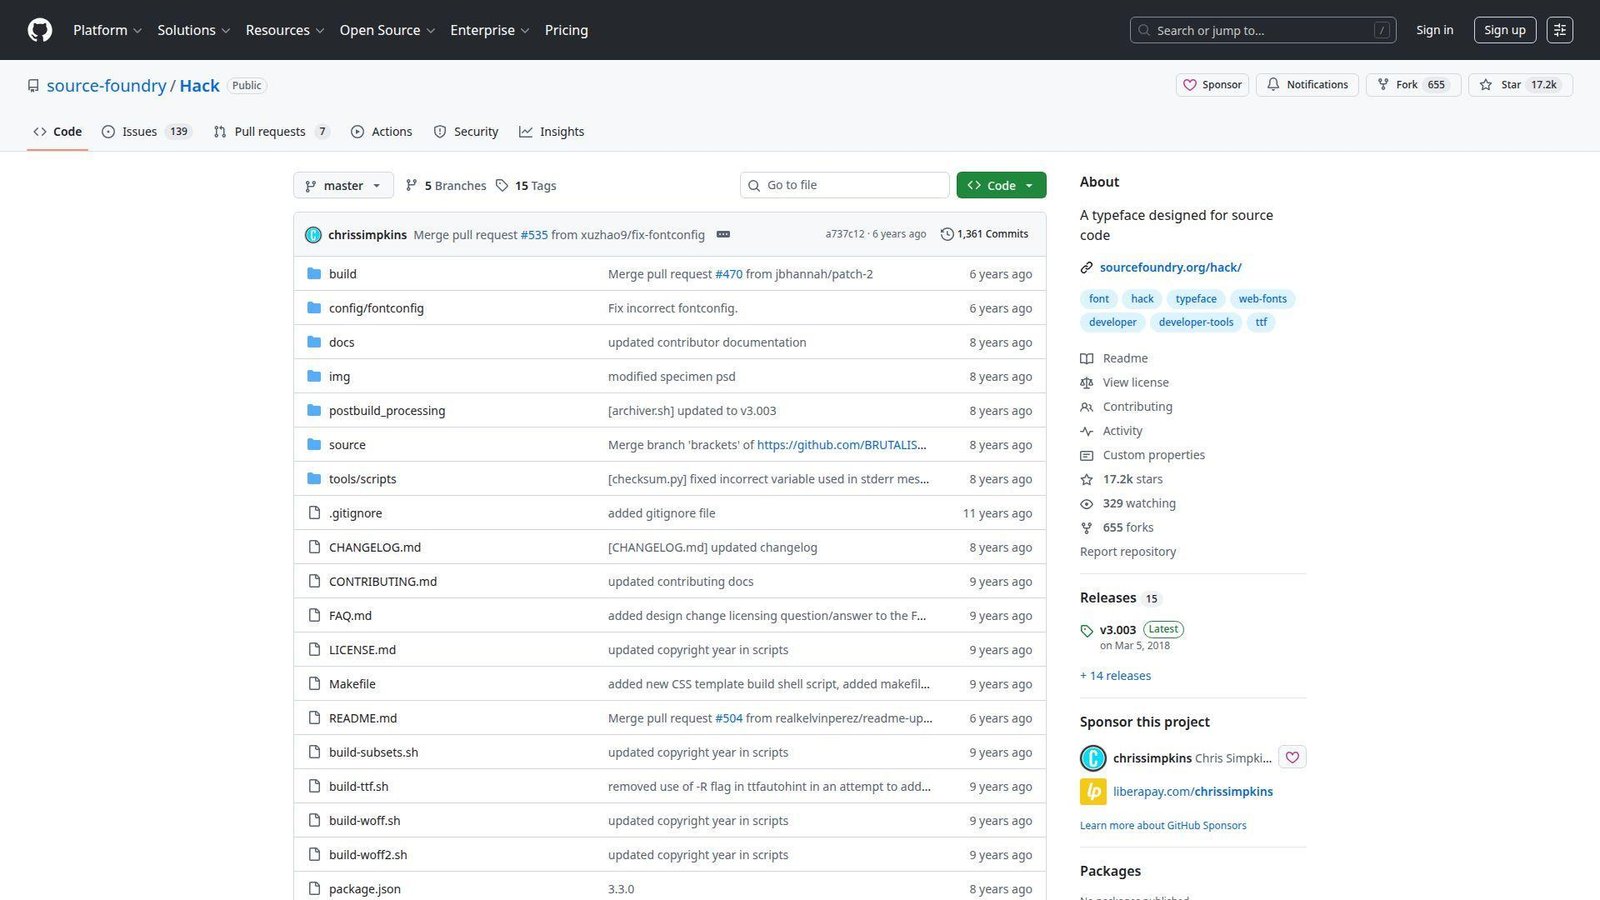Viewport: 1600px width, 900px height.
Task: Click Report repository link
Action: click(1128, 551)
